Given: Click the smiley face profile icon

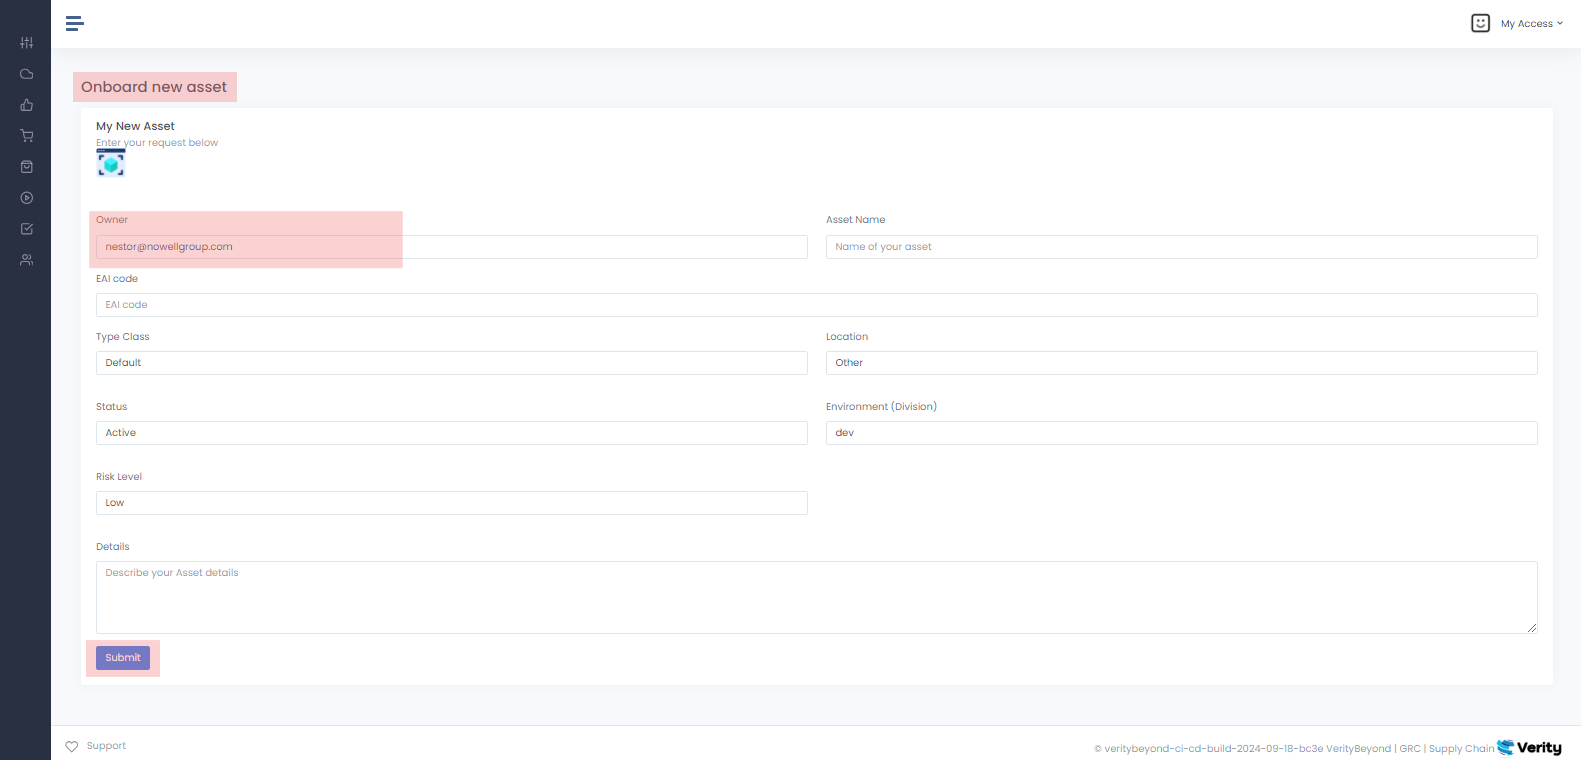Looking at the screenshot, I should 1480,23.
